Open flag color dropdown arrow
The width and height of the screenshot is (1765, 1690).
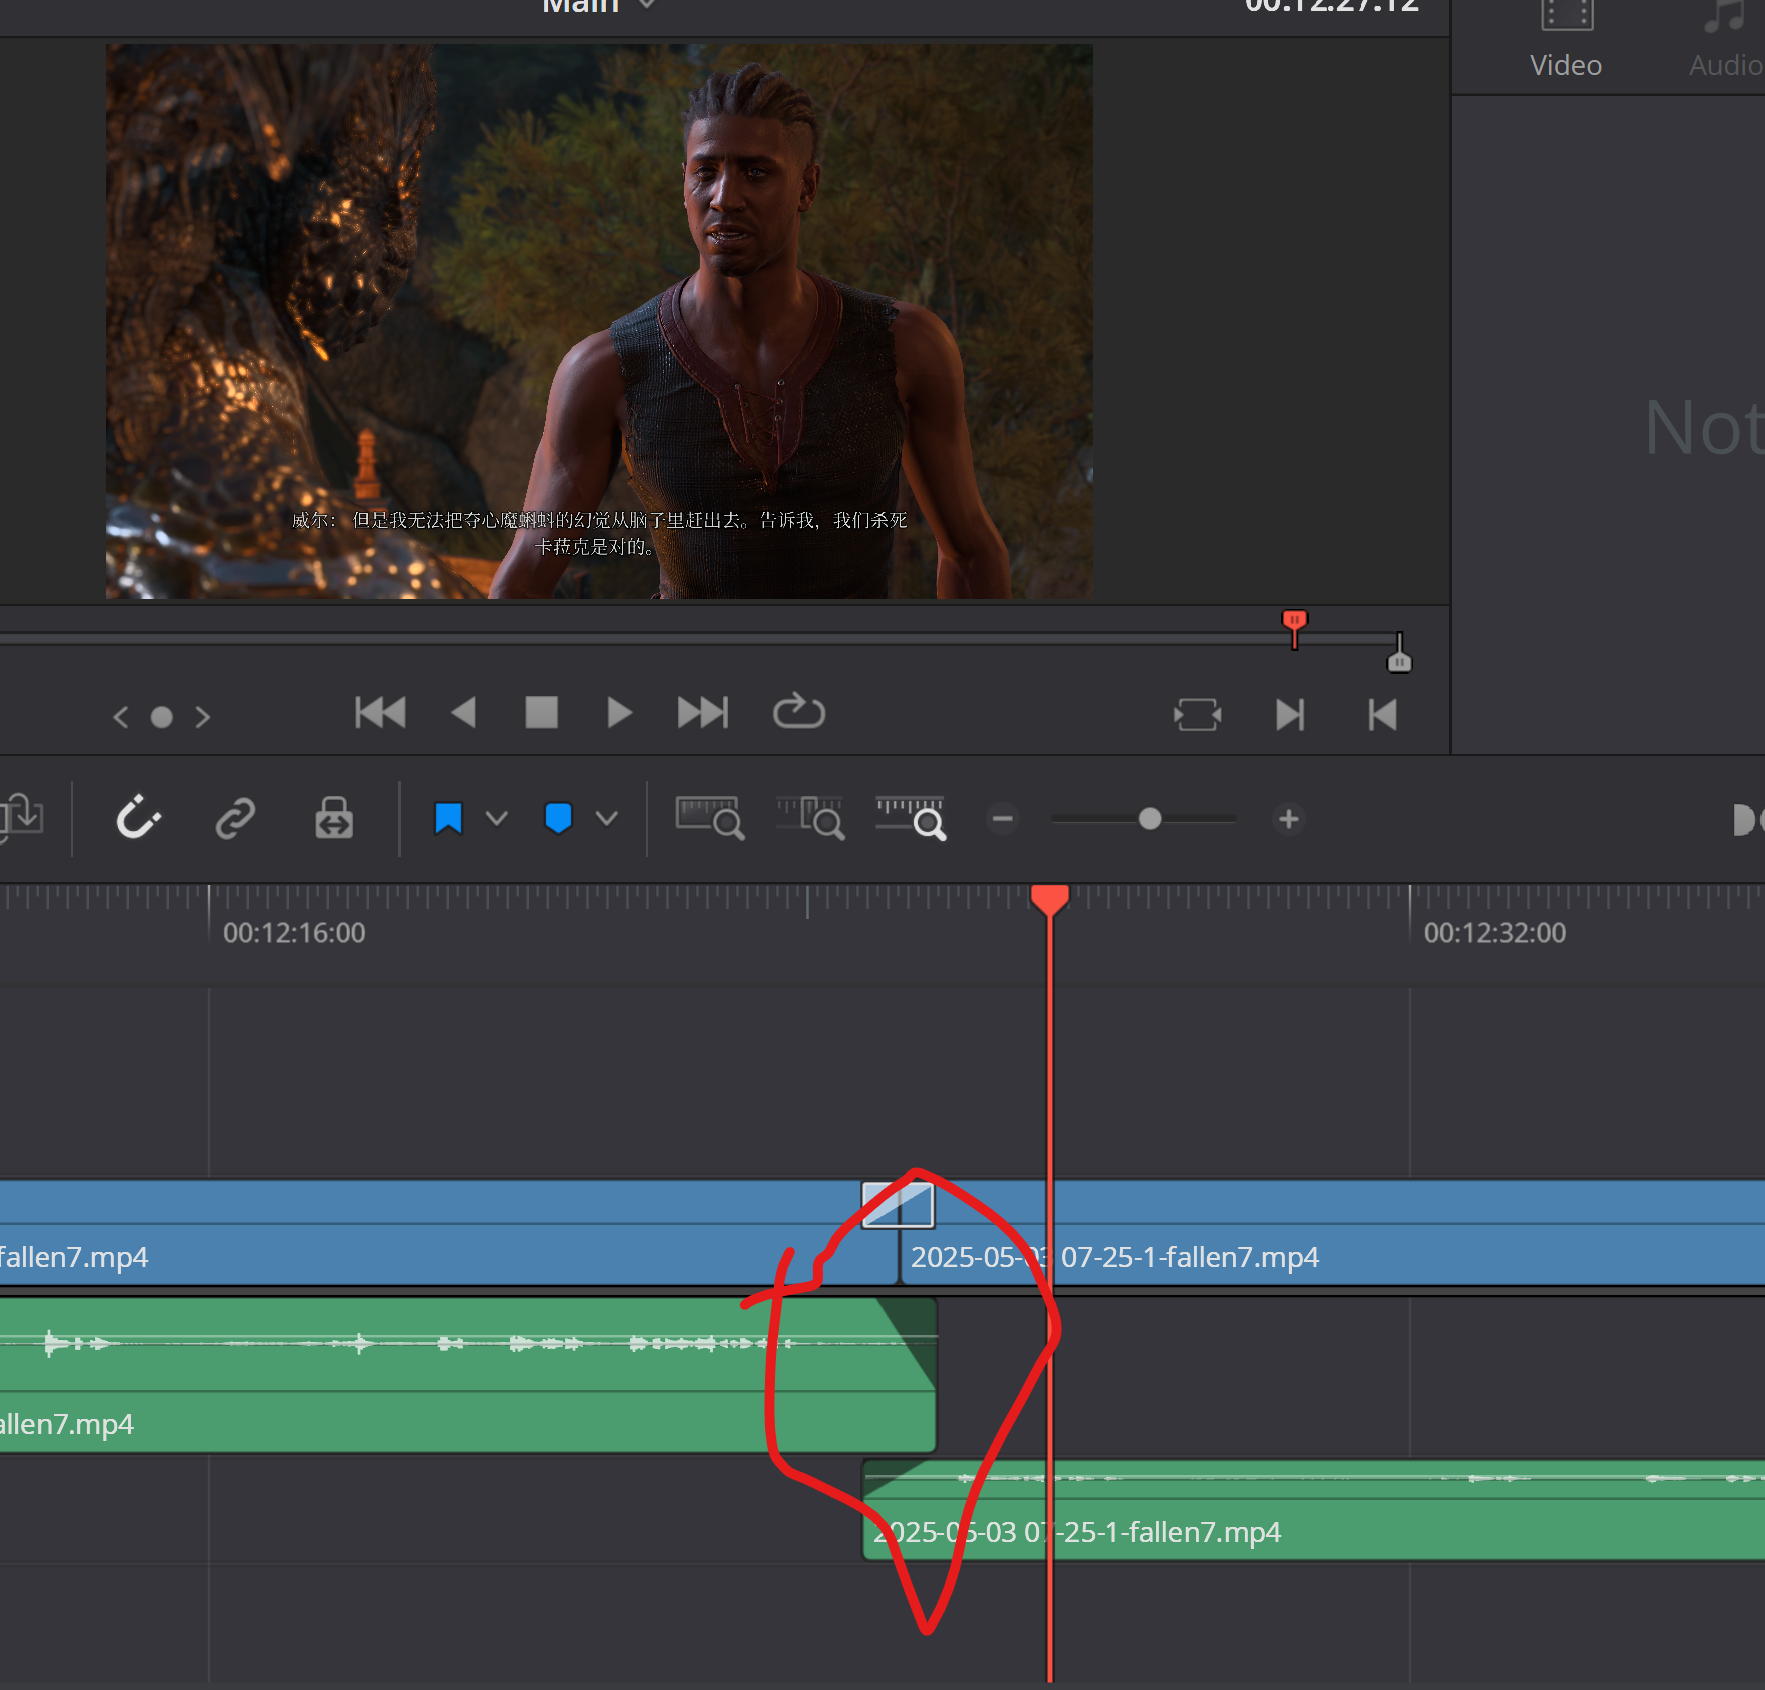497,819
